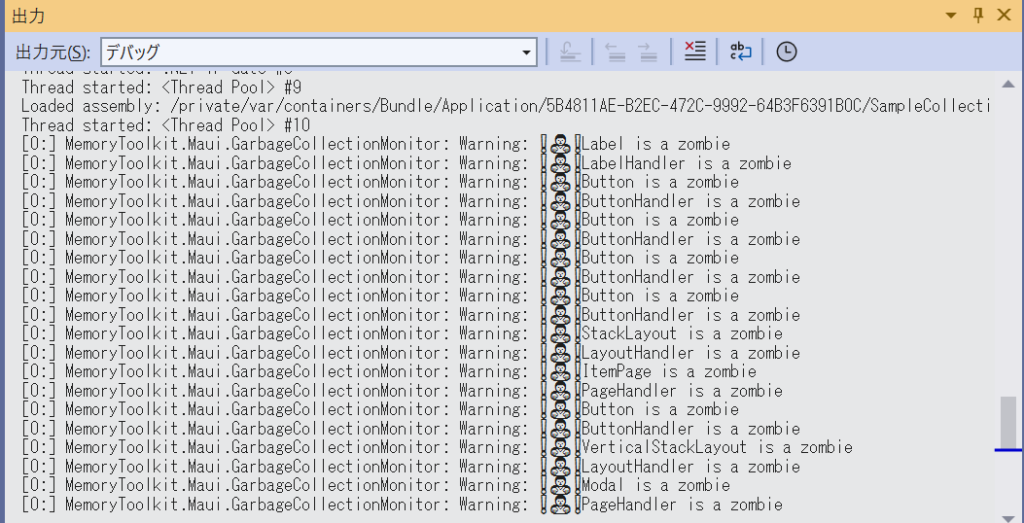Open the window position dropdown arrow in title bar
The width and height of the screenshot is (1024, 523).
[951, 16]
